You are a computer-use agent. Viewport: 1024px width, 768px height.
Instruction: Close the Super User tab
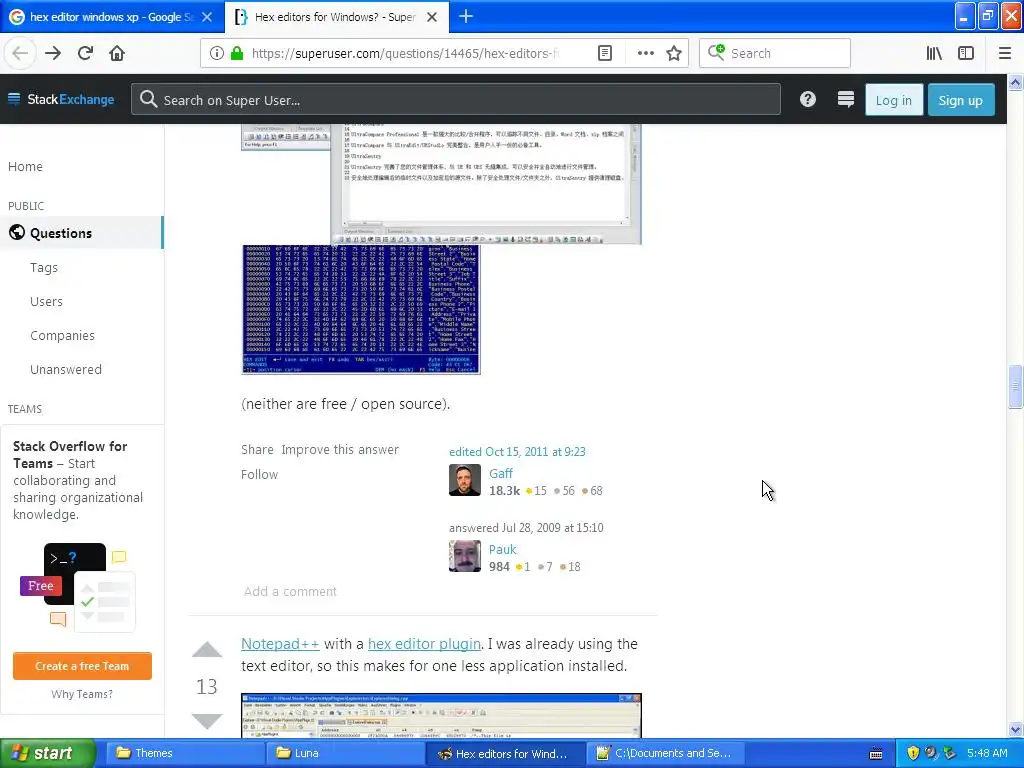click(432, 17)
